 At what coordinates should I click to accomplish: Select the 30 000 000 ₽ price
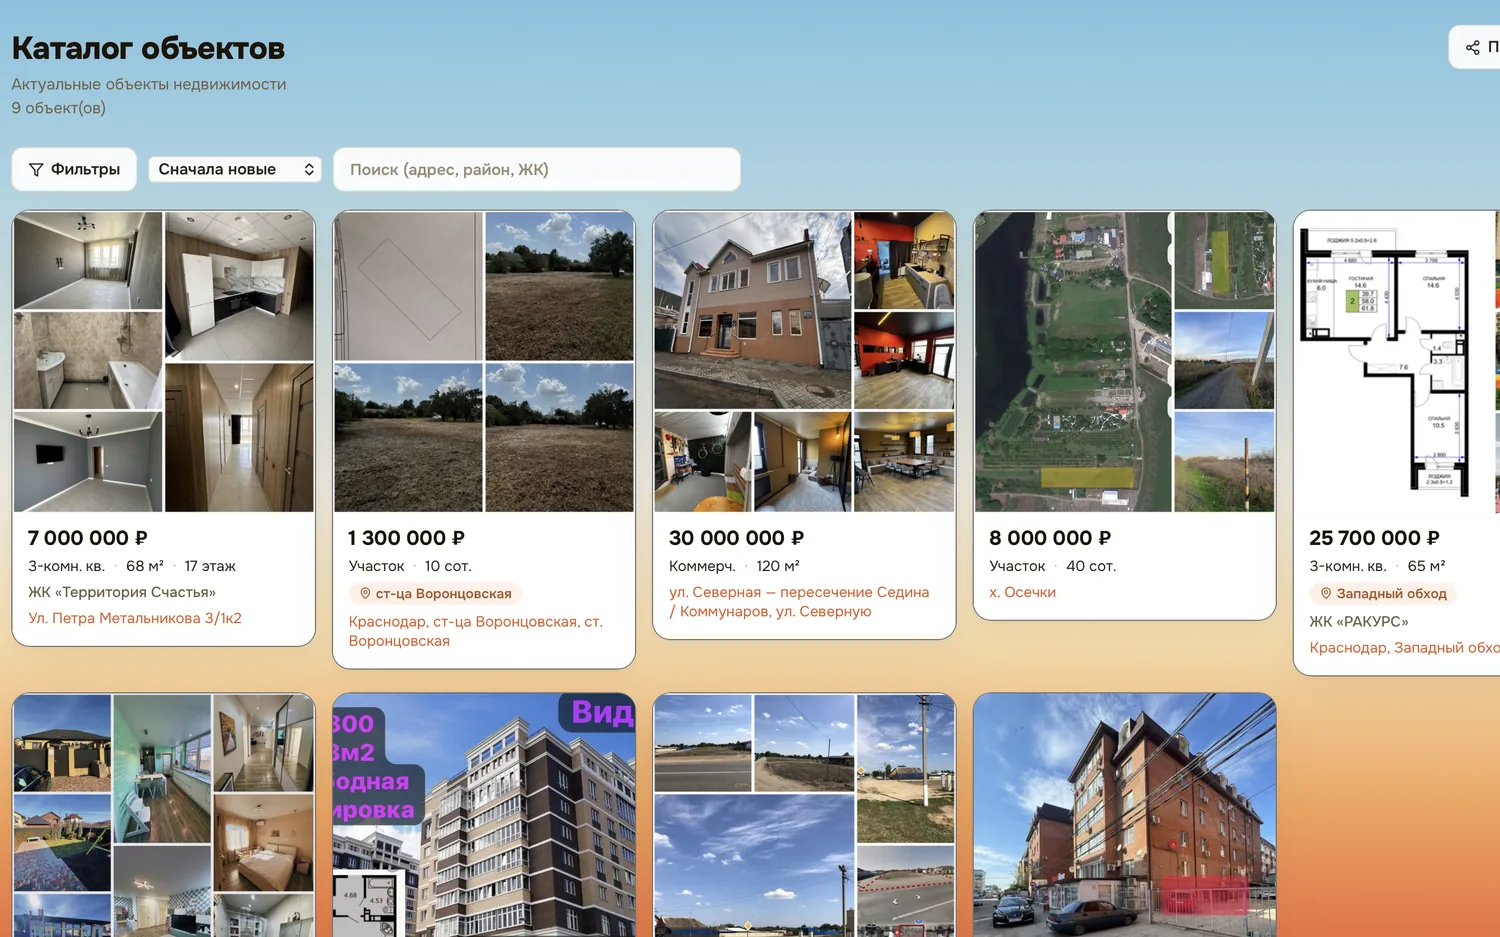pos(736,538)
